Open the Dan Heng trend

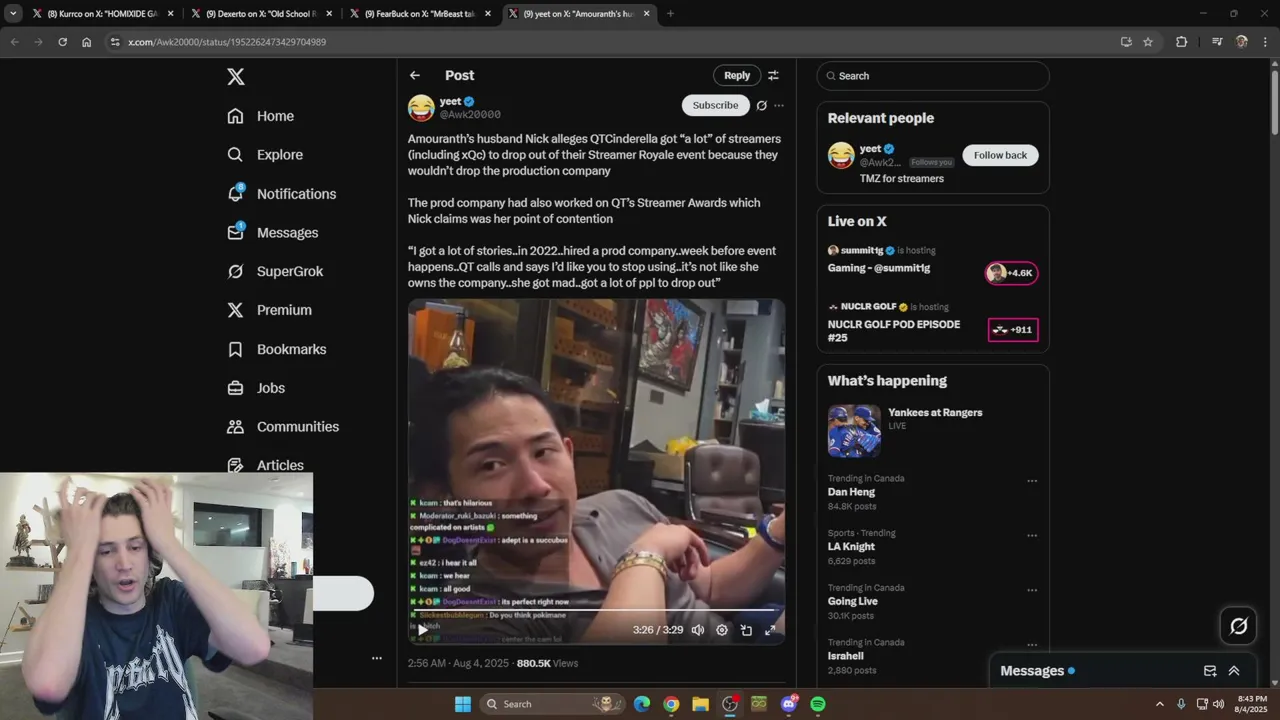[851, 492]
